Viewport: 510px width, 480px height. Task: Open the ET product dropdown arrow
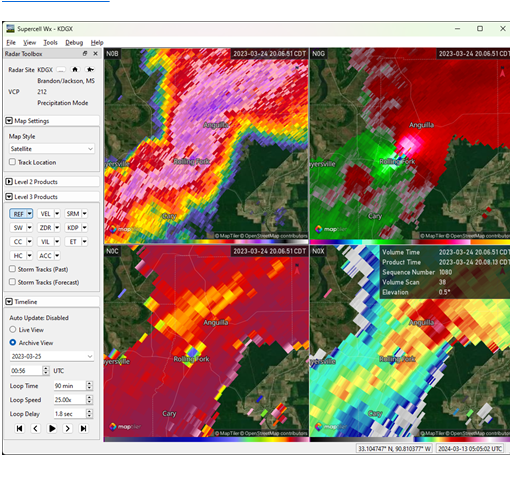point(85,242)
